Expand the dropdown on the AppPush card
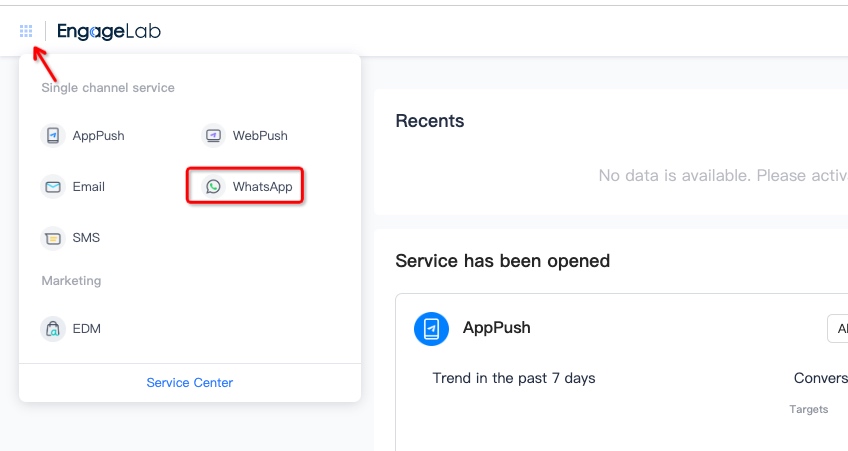The width and height of the screenshot is (848, 451). coord(838,328)
